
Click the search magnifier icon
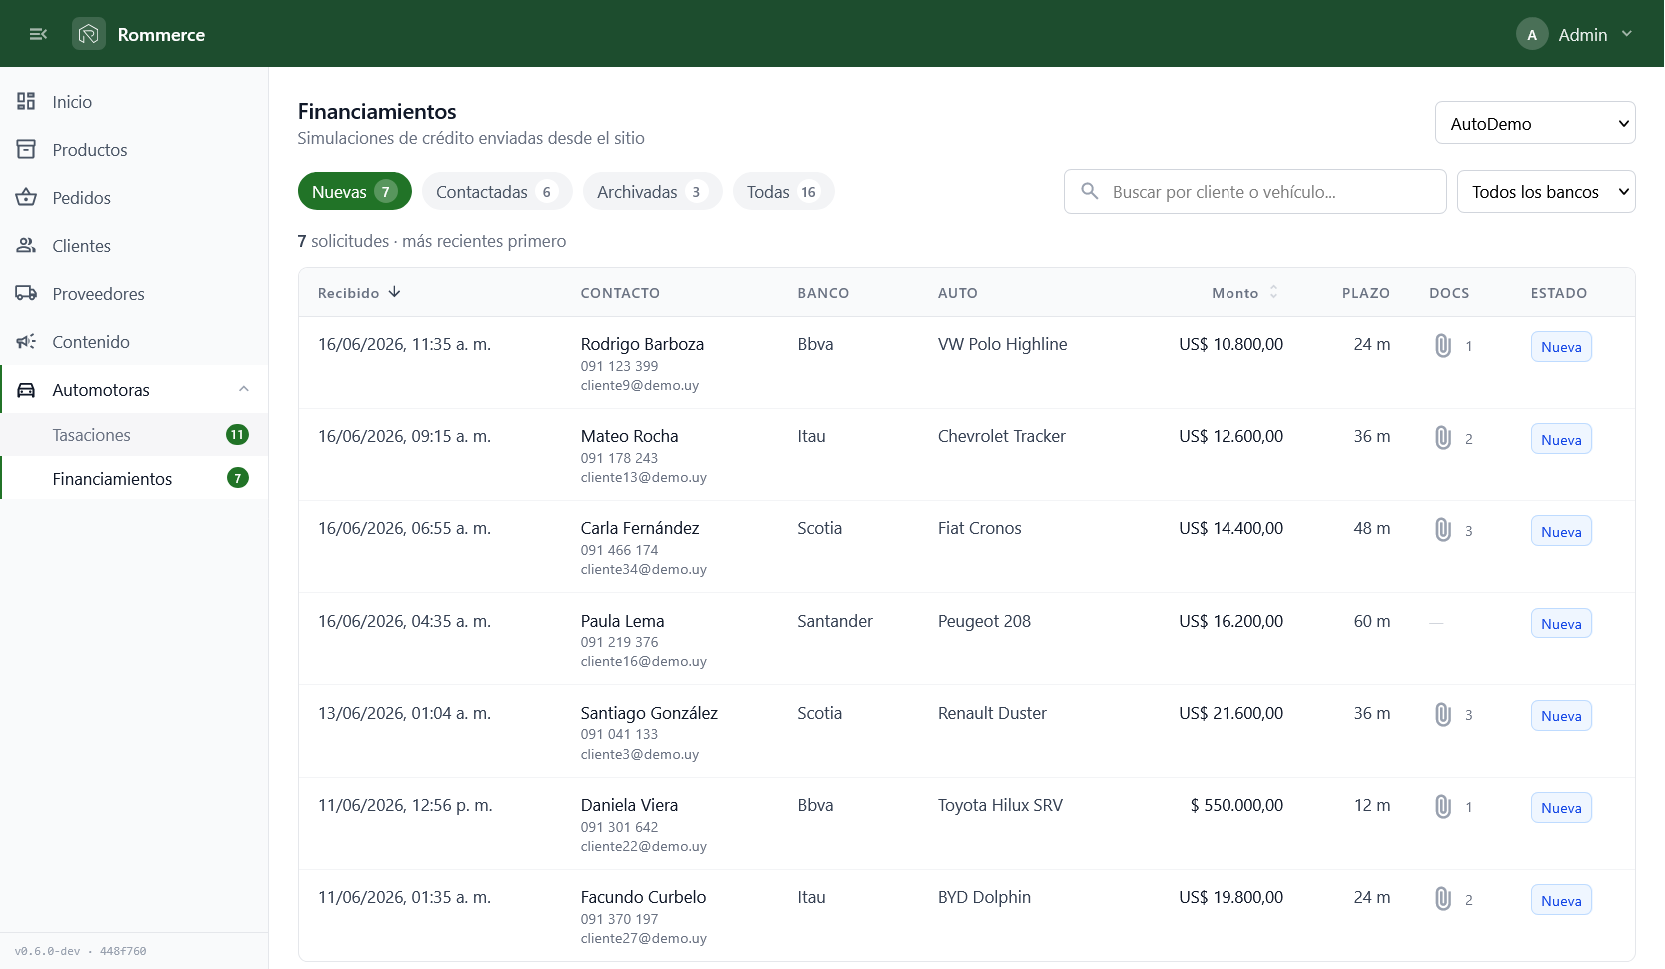point(1090,191)
